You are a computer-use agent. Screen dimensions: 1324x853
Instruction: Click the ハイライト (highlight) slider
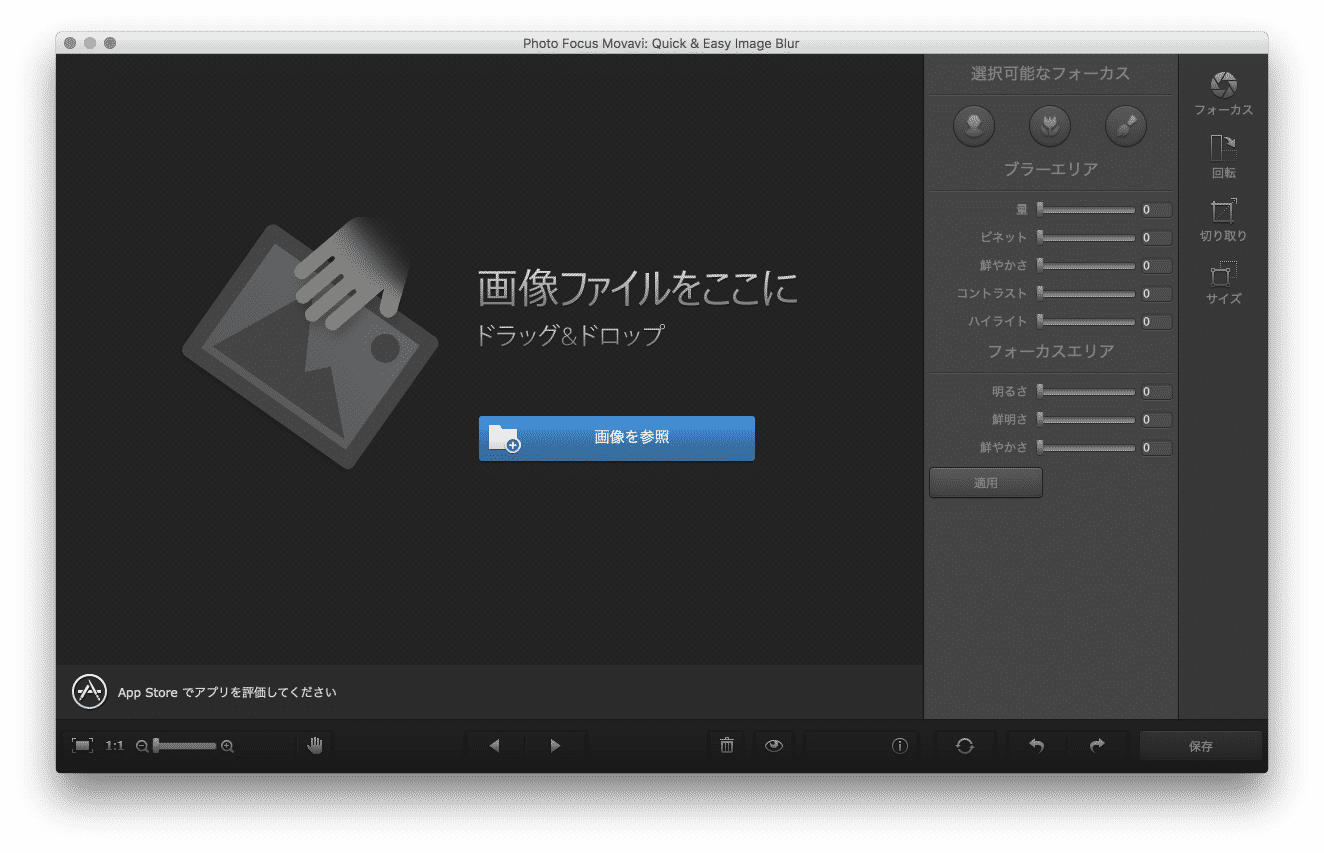[1086, 322]
